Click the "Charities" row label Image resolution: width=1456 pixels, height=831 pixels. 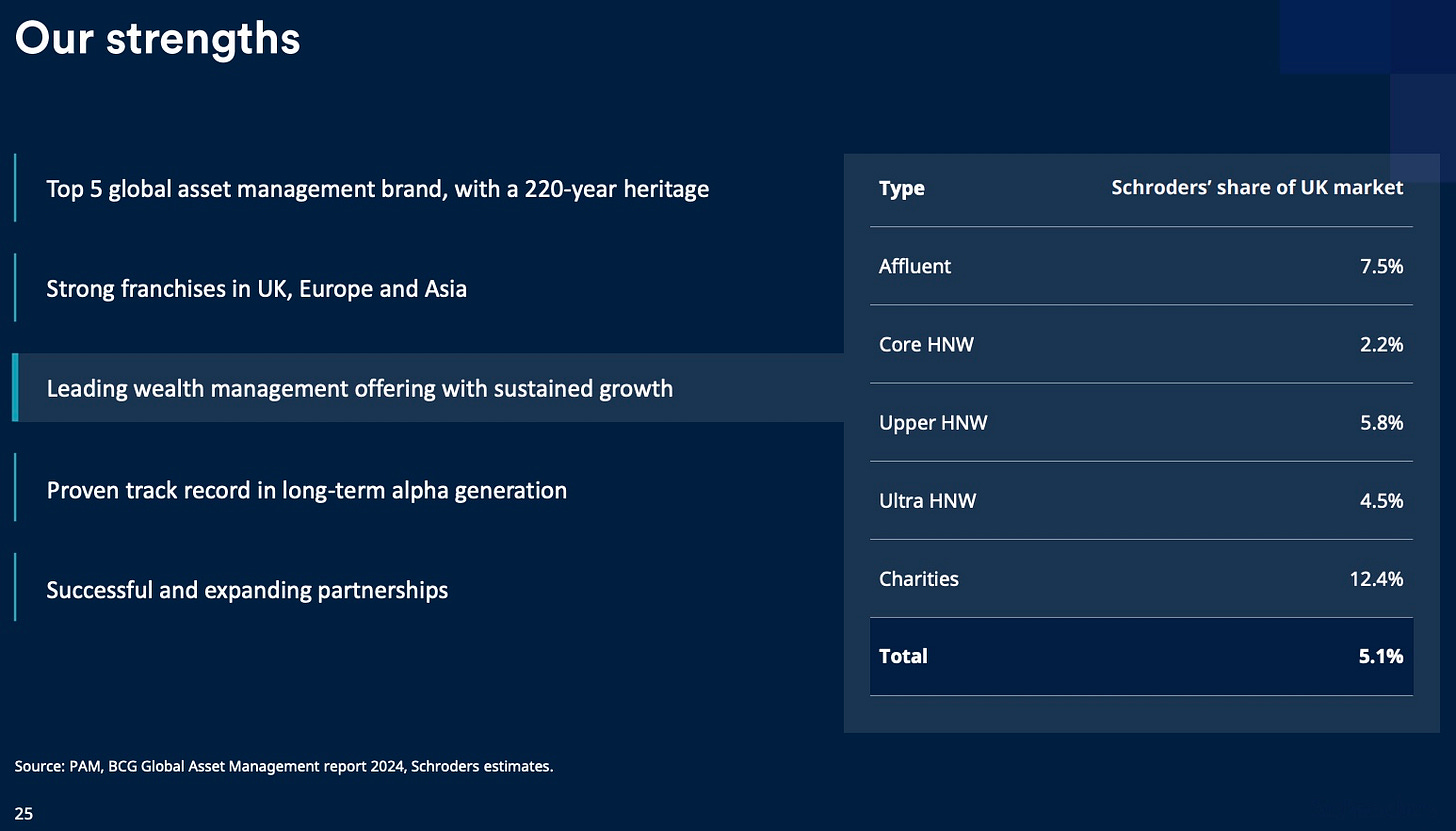(x=919, y=578)
